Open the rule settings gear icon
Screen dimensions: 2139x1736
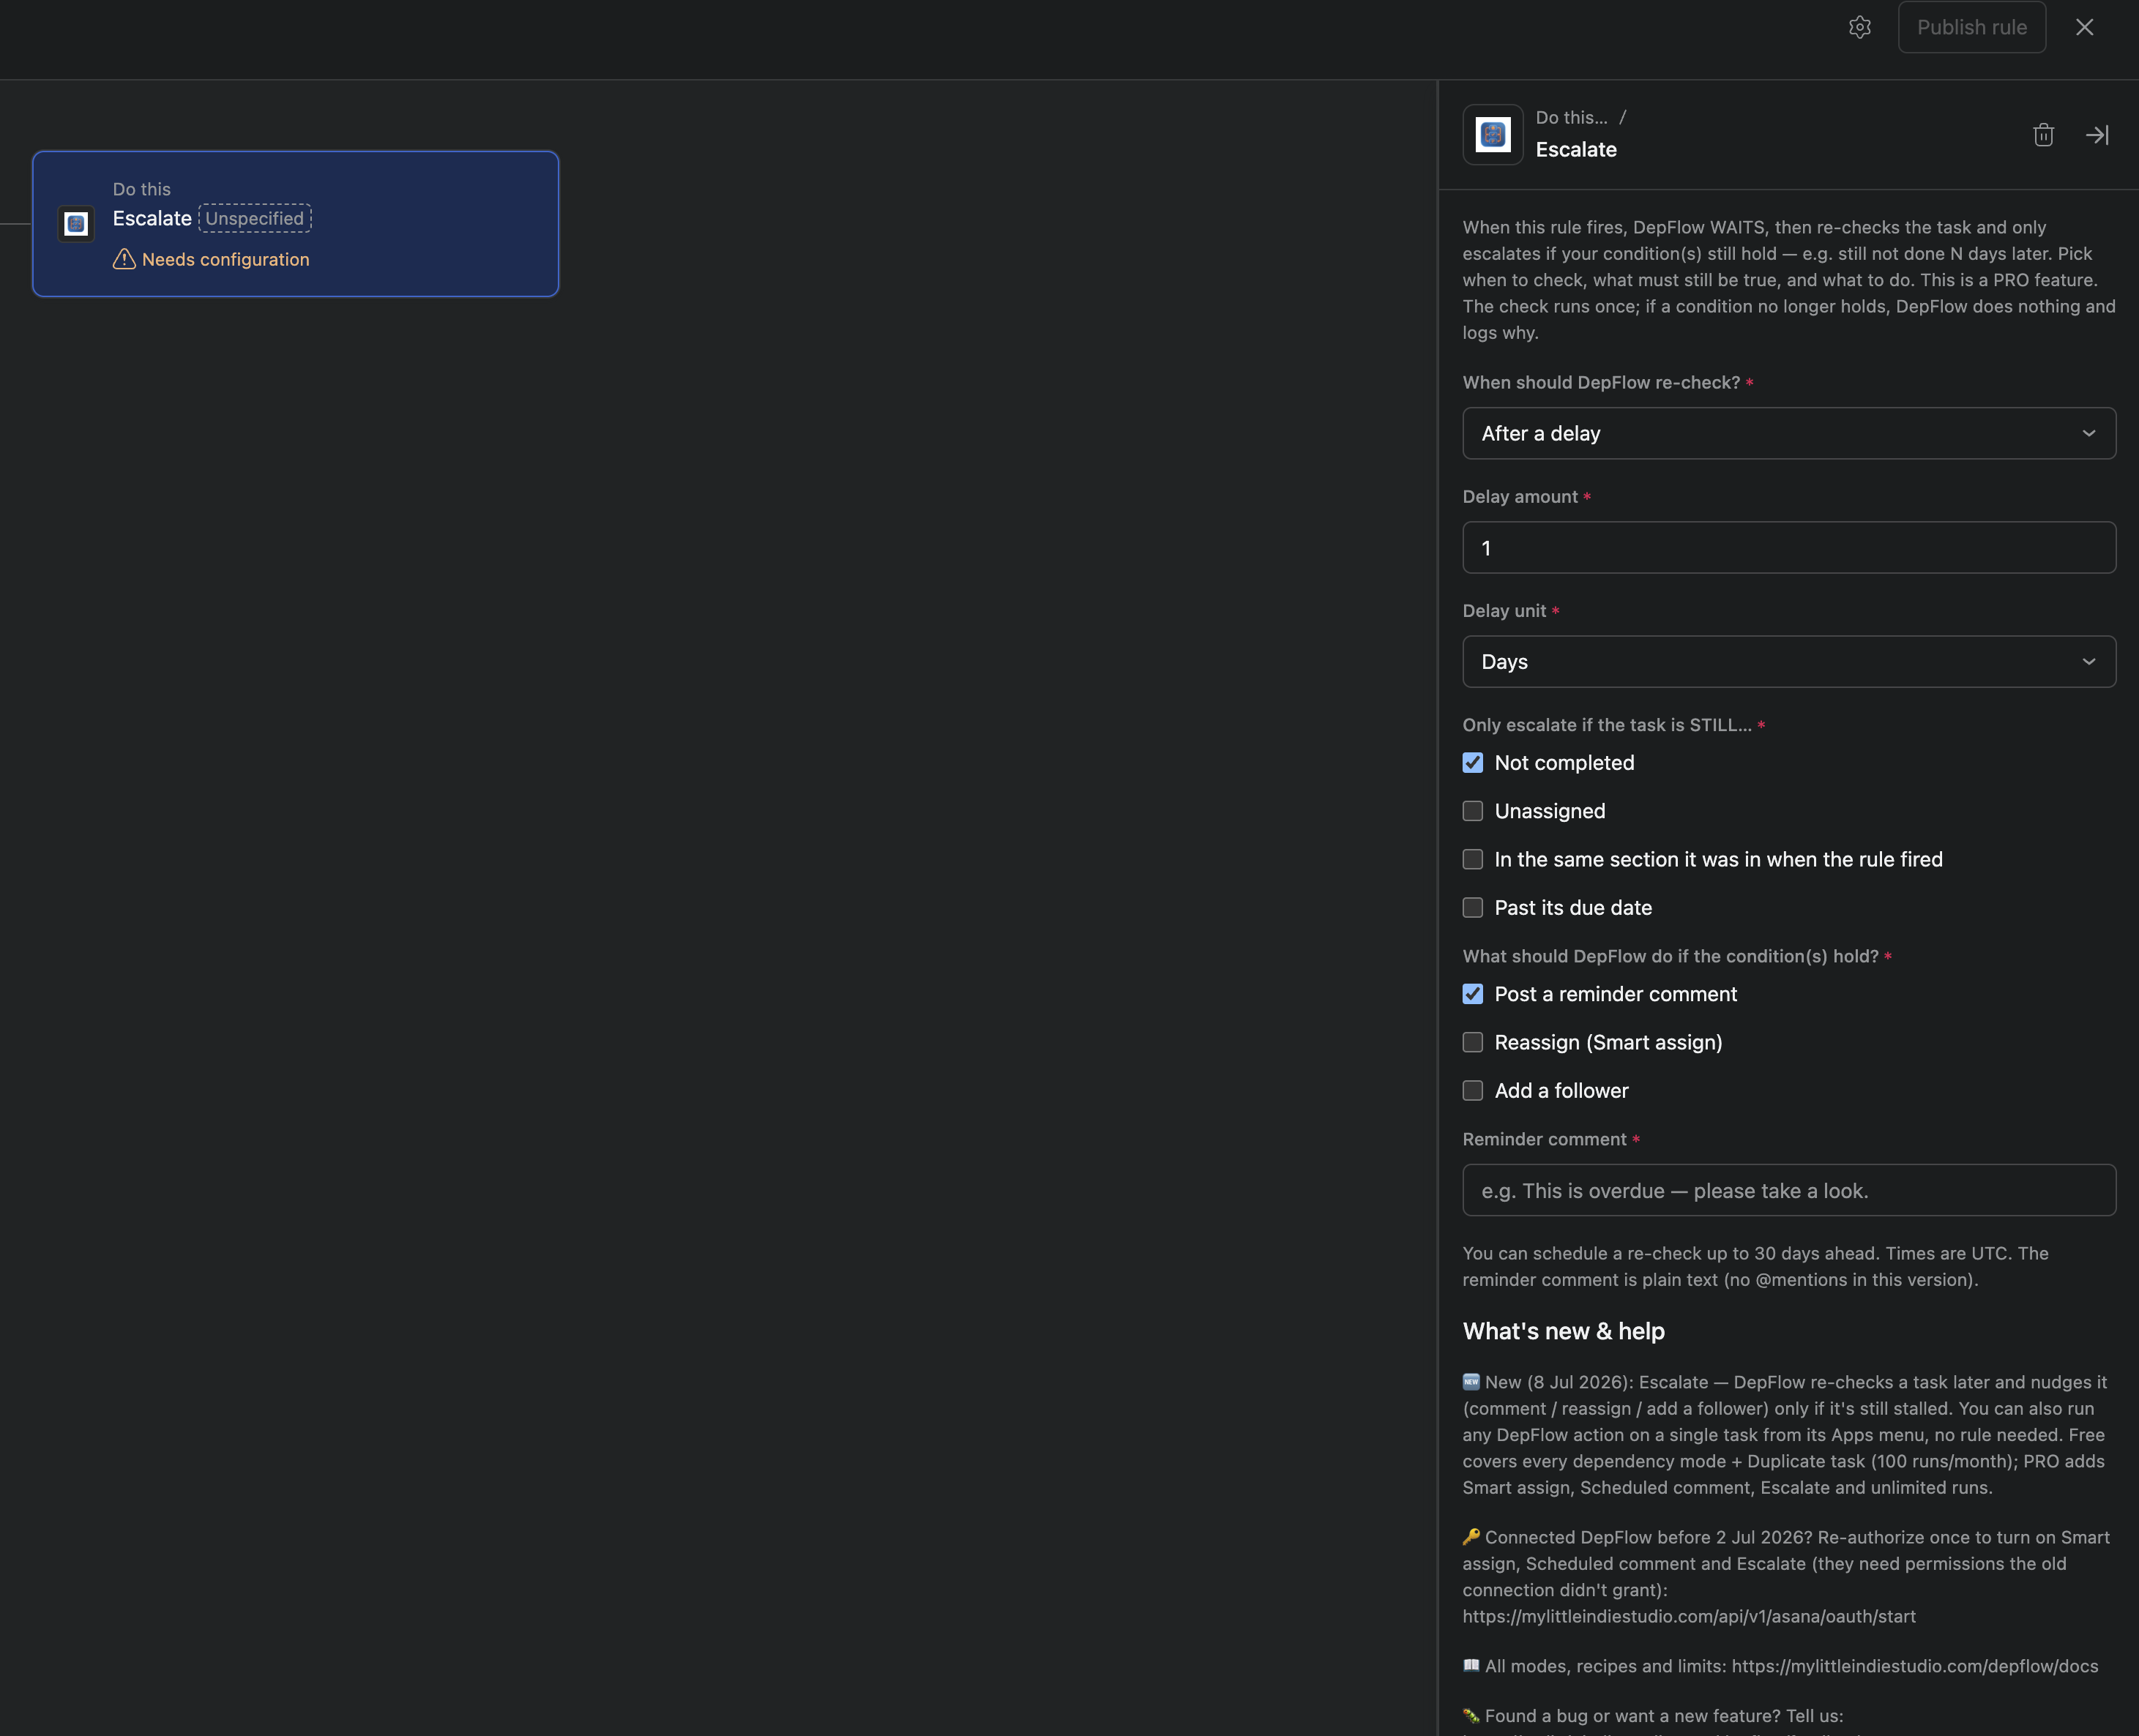coord(1859,27)
